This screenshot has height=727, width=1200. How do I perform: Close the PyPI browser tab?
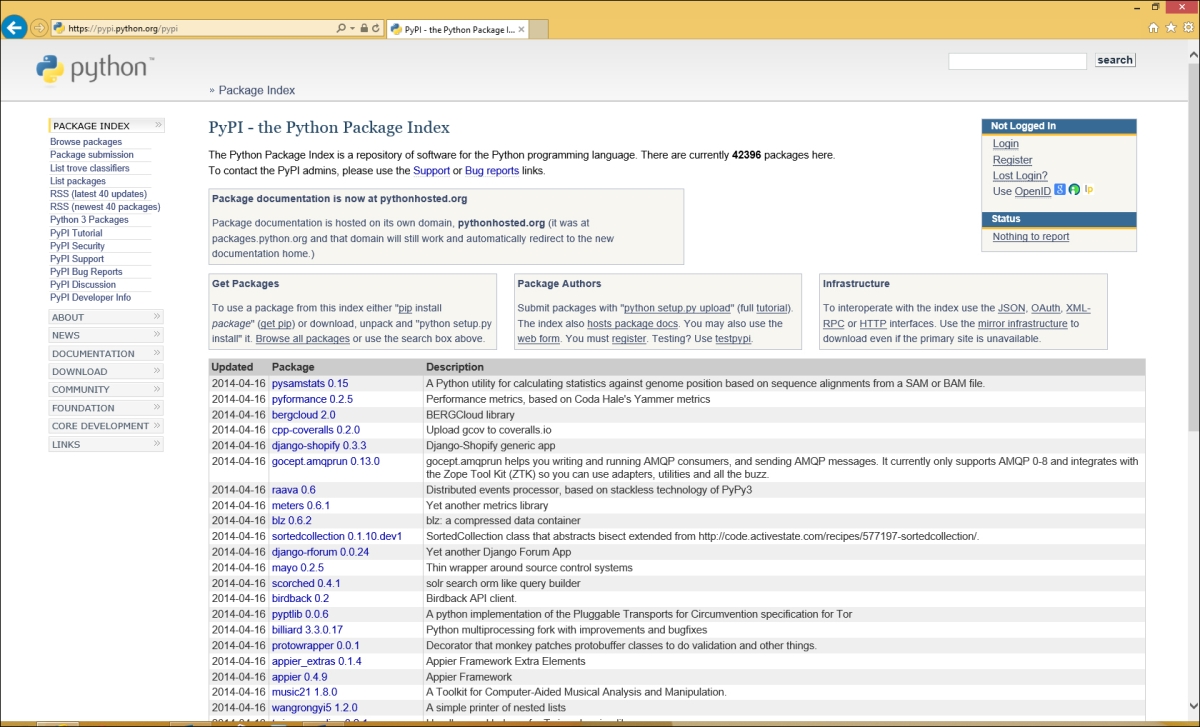tap(520, 29)
